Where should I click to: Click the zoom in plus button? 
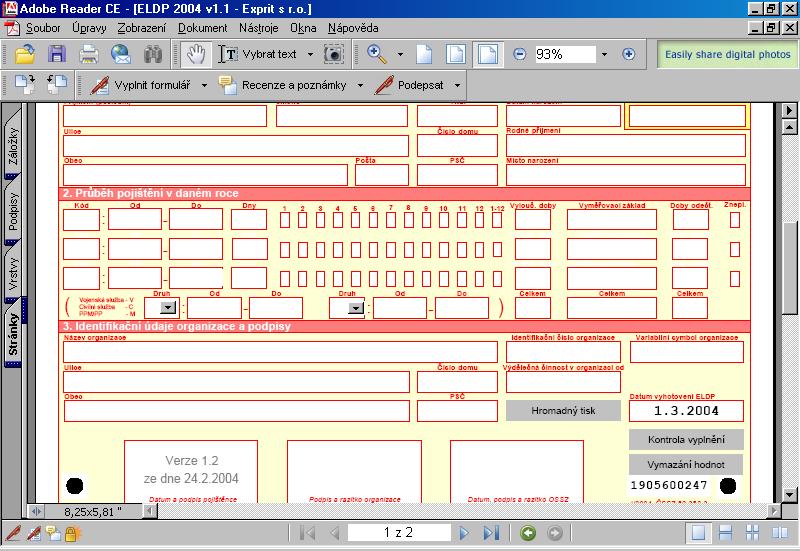click(629, 54)
